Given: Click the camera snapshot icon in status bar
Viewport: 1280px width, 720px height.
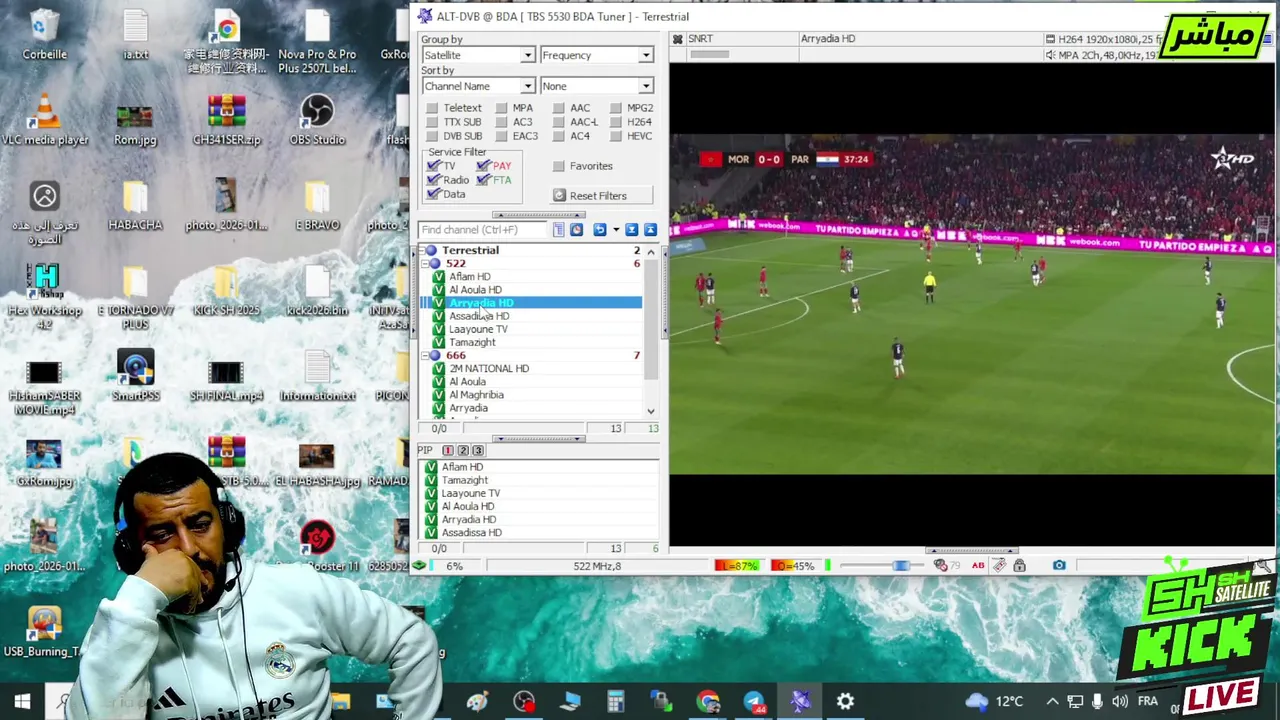Looking at the screenshot, I should (x=1059, y=566).
